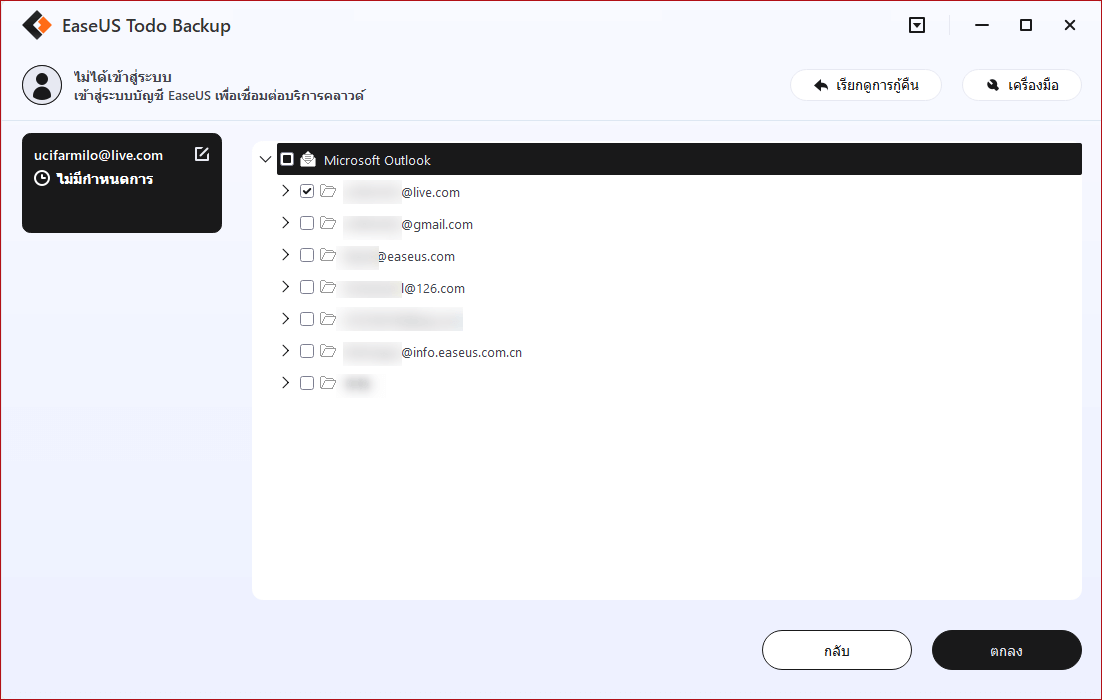Expand the @info.easeus.com.cn account folder
This screenshot has width=1102, height=700.
pos(285,351)
